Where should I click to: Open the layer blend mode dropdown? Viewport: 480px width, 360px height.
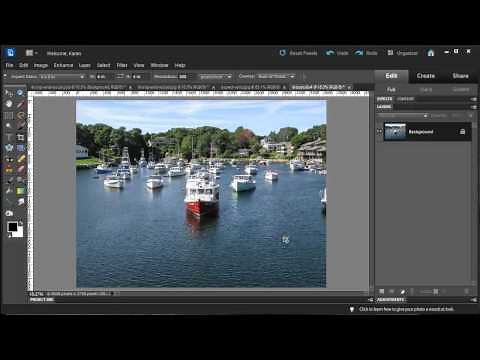coord(403,116)
